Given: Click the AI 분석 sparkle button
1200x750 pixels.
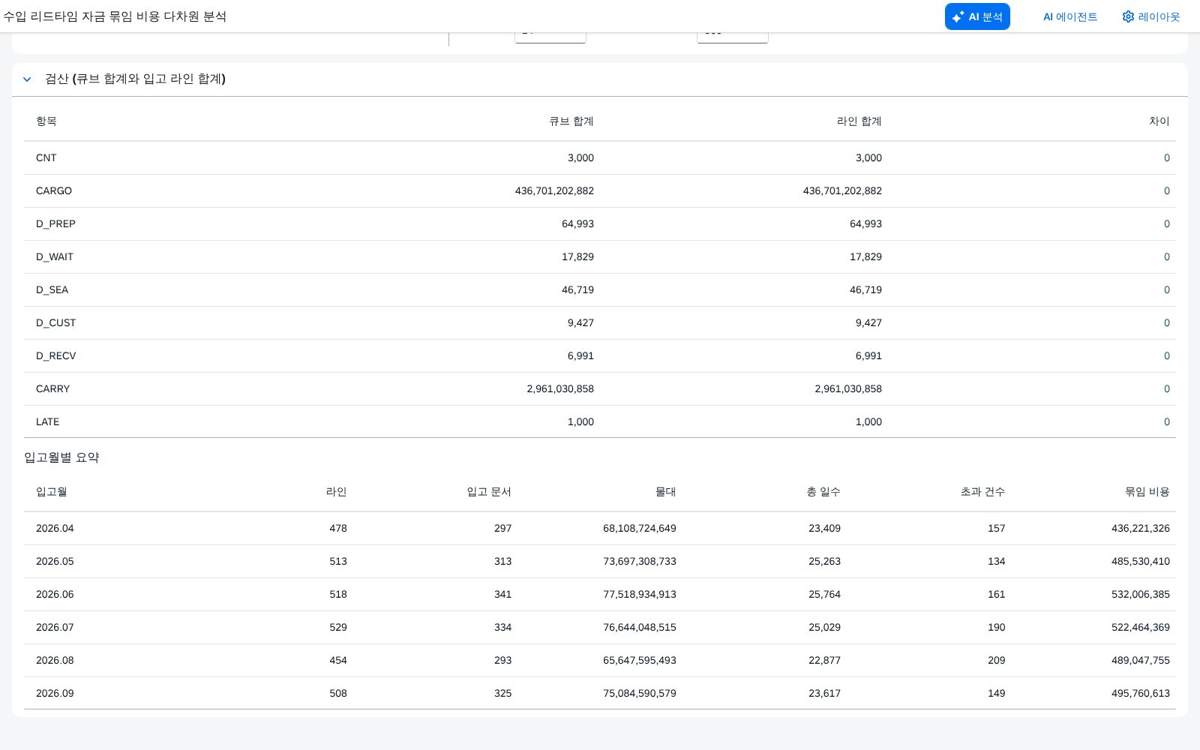Looking at the screenshot, I should coord(977,16).
